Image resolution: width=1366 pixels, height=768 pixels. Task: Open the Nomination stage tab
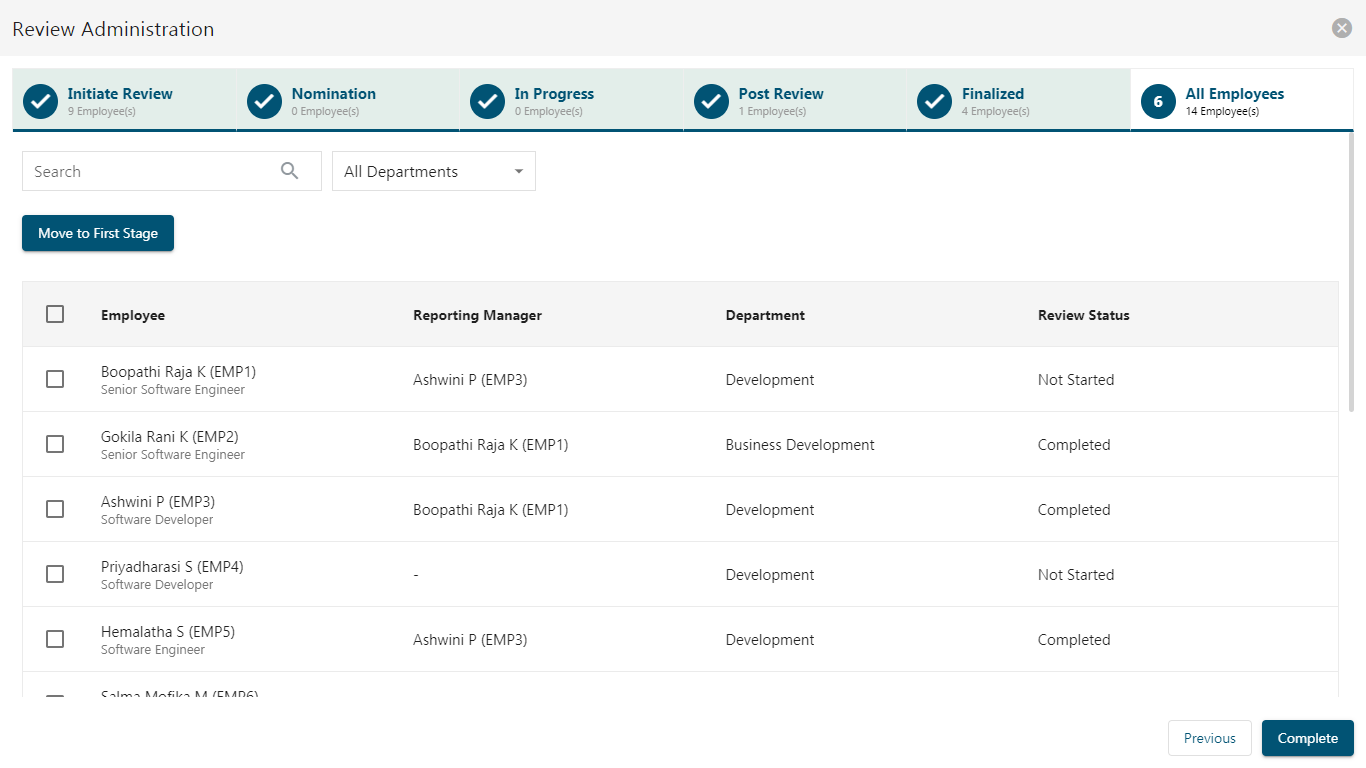[348, 100]
